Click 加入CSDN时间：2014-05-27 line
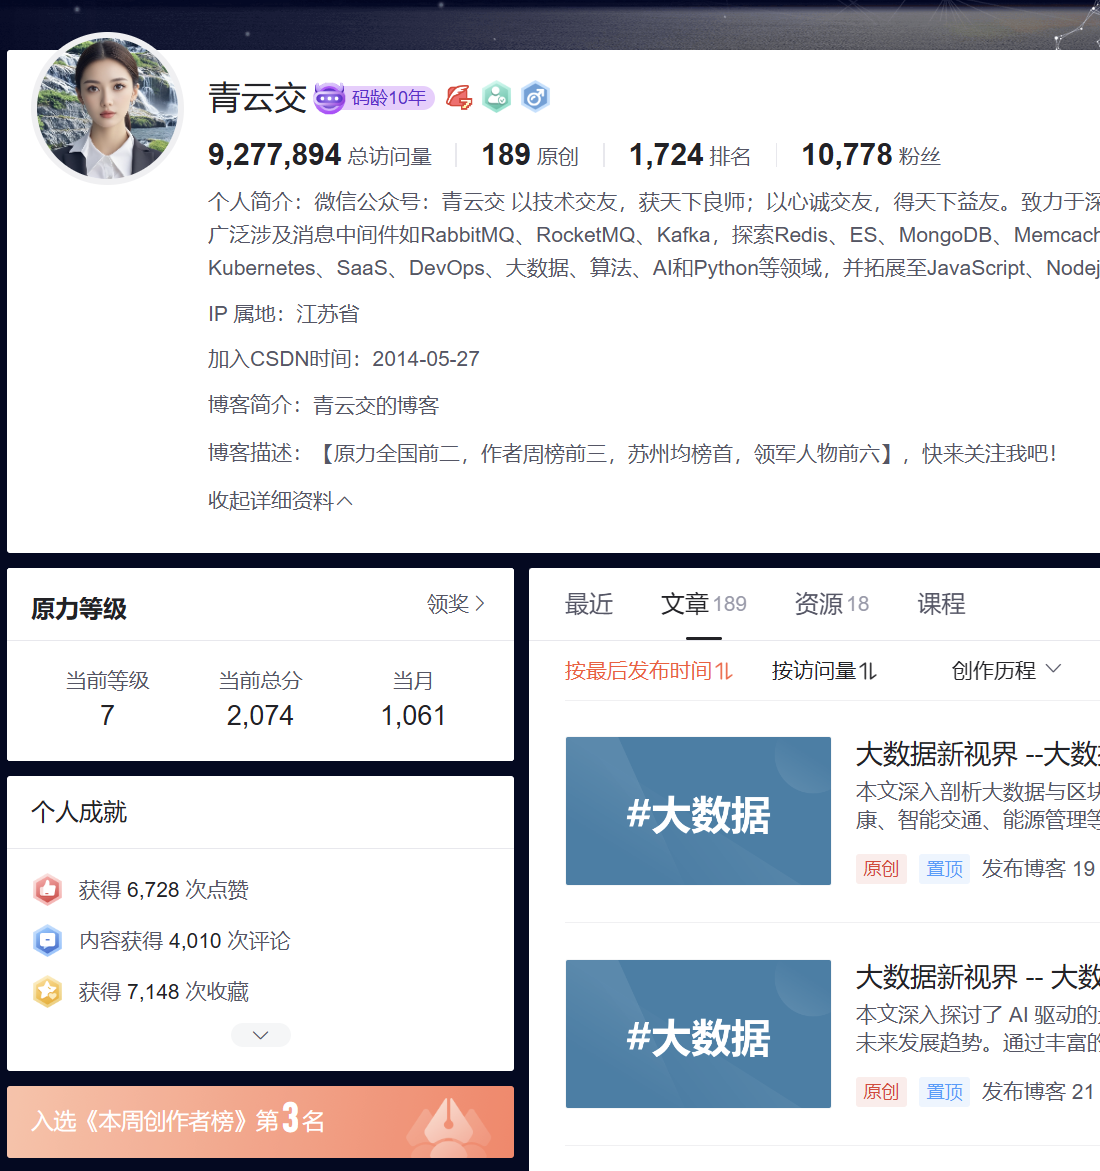 click(x=344, y=359)
